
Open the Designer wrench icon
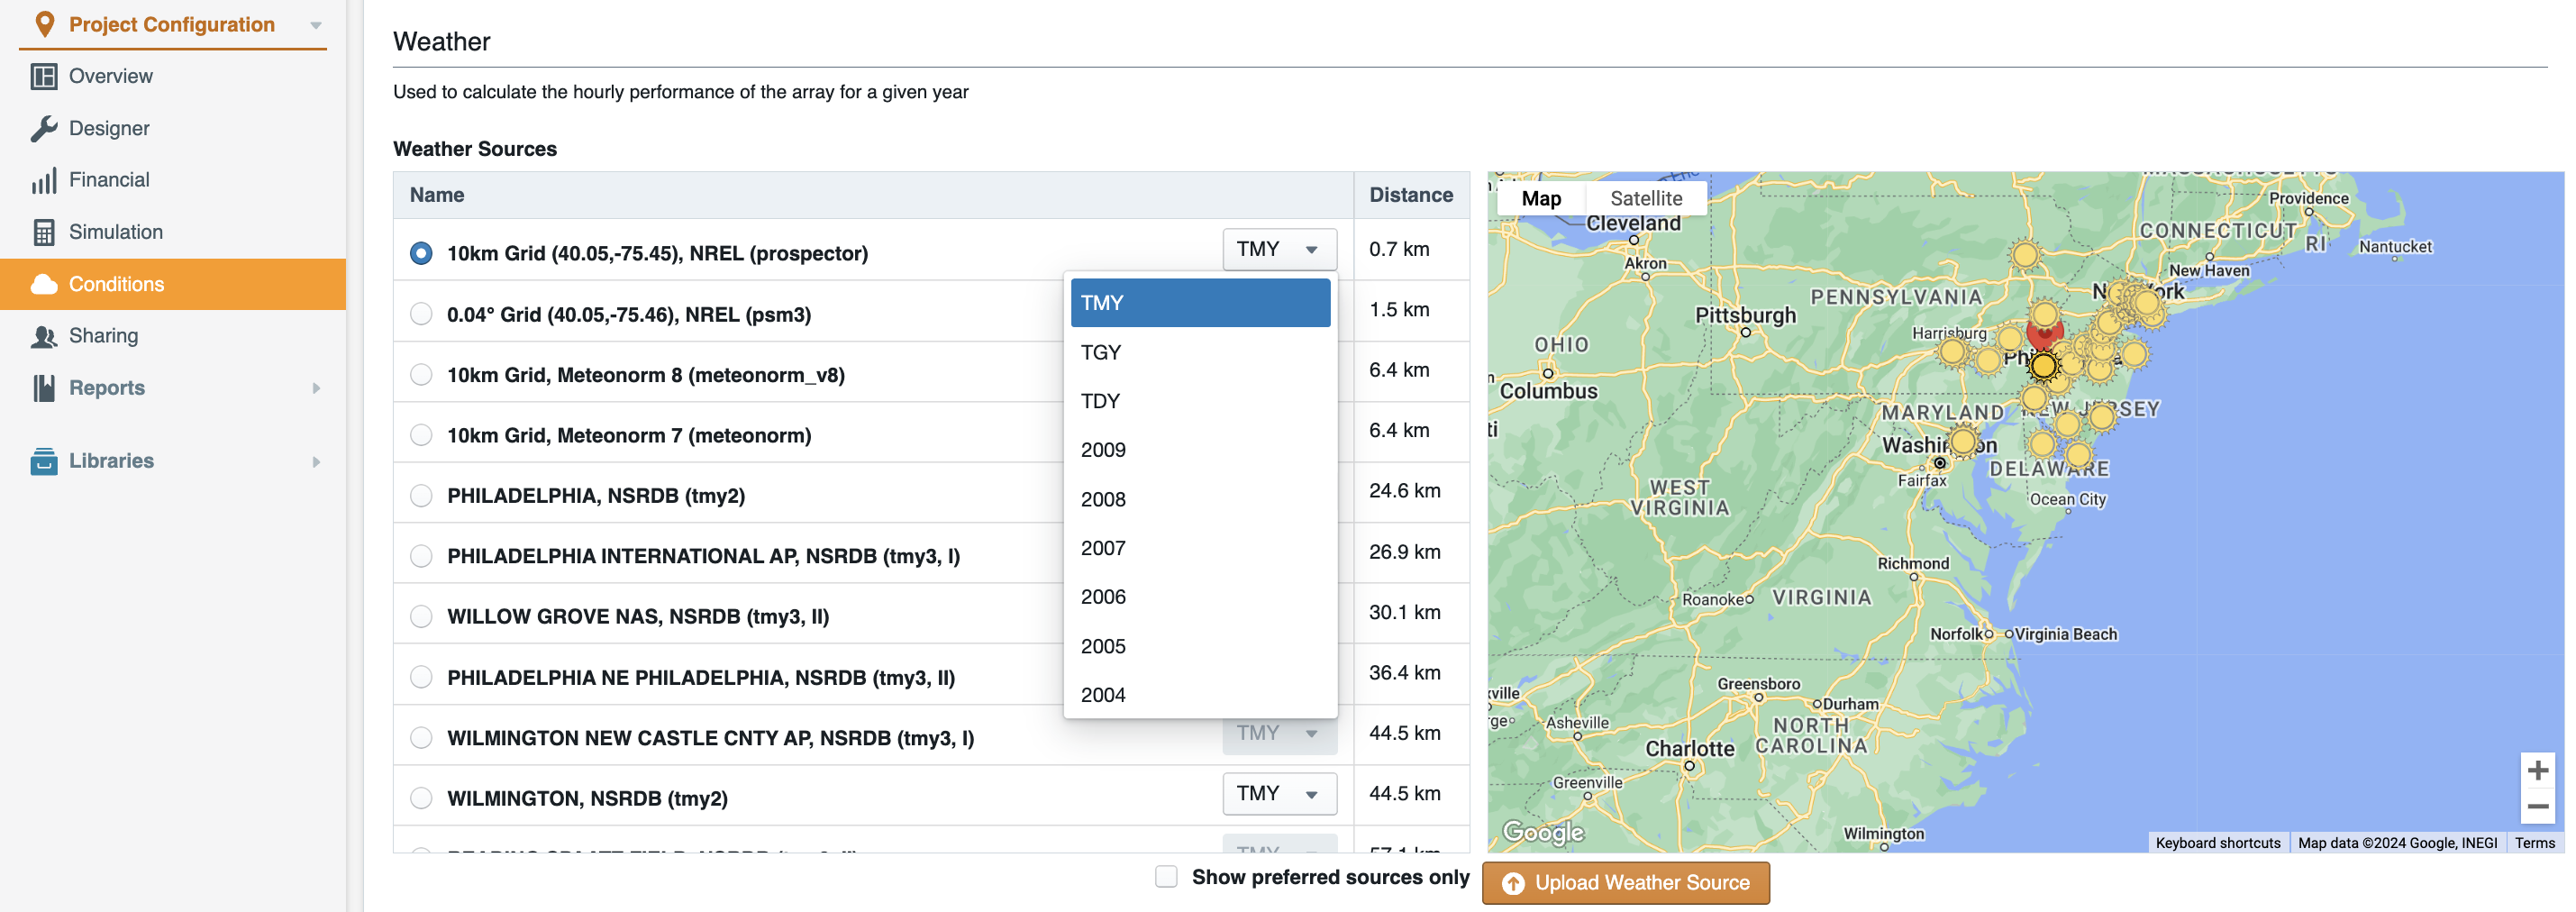click(x=44, y=128)
